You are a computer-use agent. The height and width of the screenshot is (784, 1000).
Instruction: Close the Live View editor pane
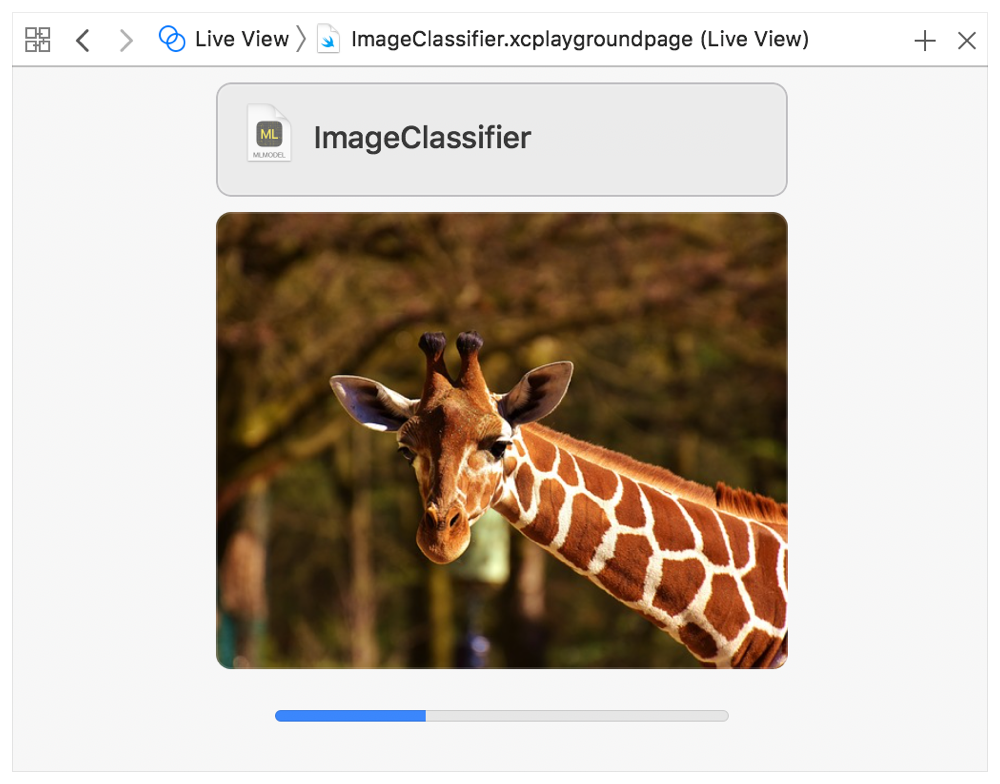(x=966, y=40)
